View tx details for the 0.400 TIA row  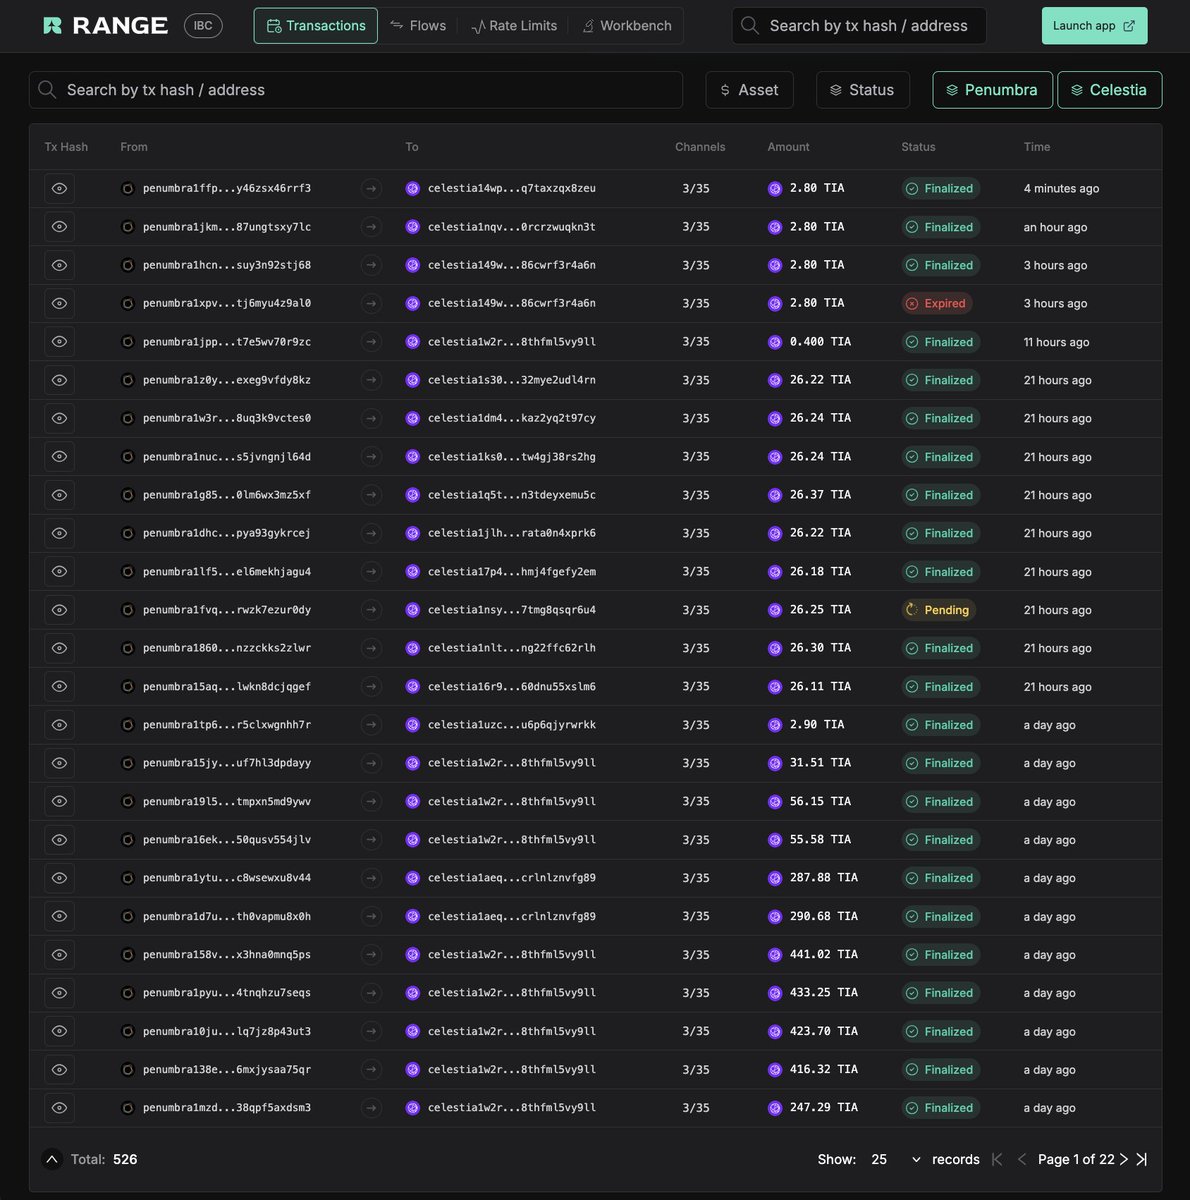coord(59,342)
